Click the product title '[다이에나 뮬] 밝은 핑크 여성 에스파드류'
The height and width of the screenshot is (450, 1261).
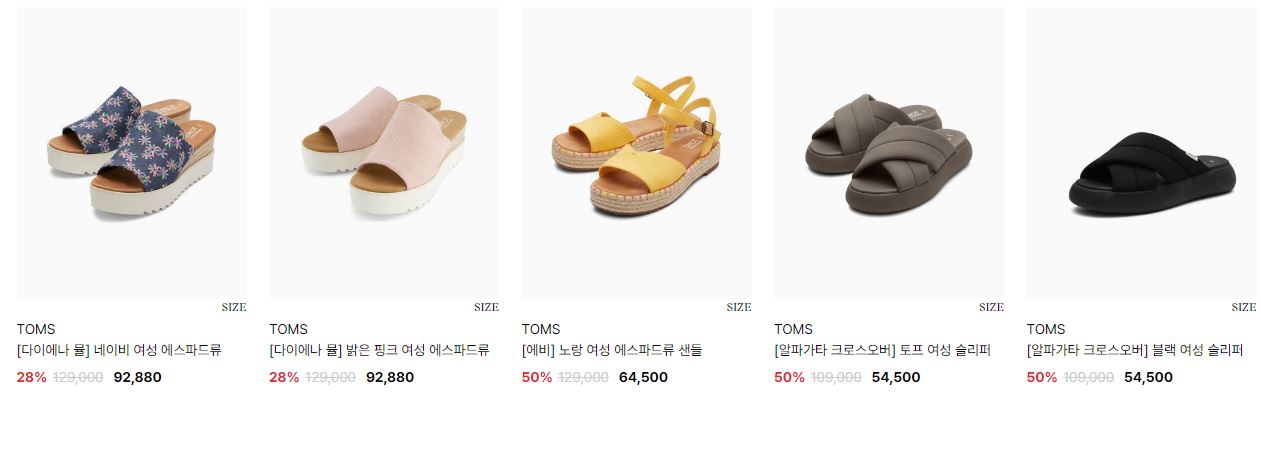pyautogui.click(x=379, y=351)
